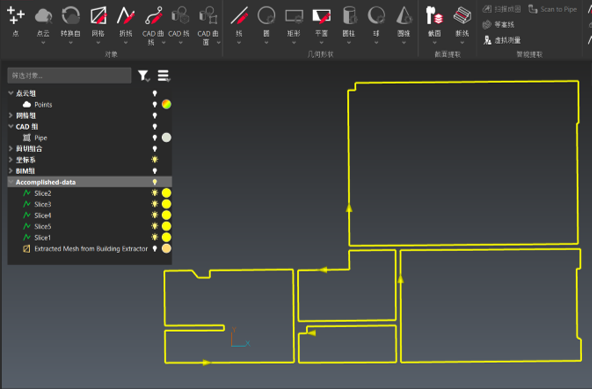The width and height of the screenshot is (592, 389).
Task: Expand the 剪切组合 group
Action: (11, 148)
